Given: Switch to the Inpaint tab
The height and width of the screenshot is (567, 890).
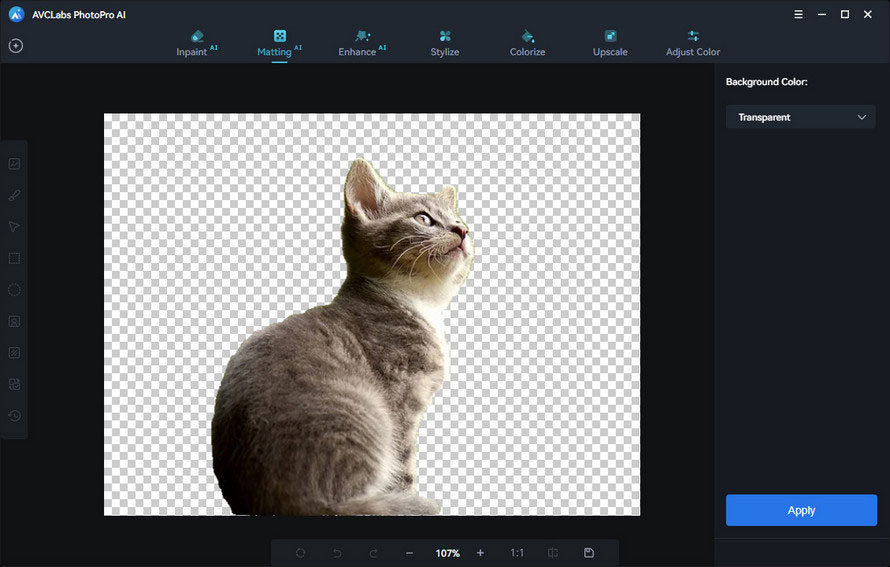Looking at the screenshot, I should (196, 43).
